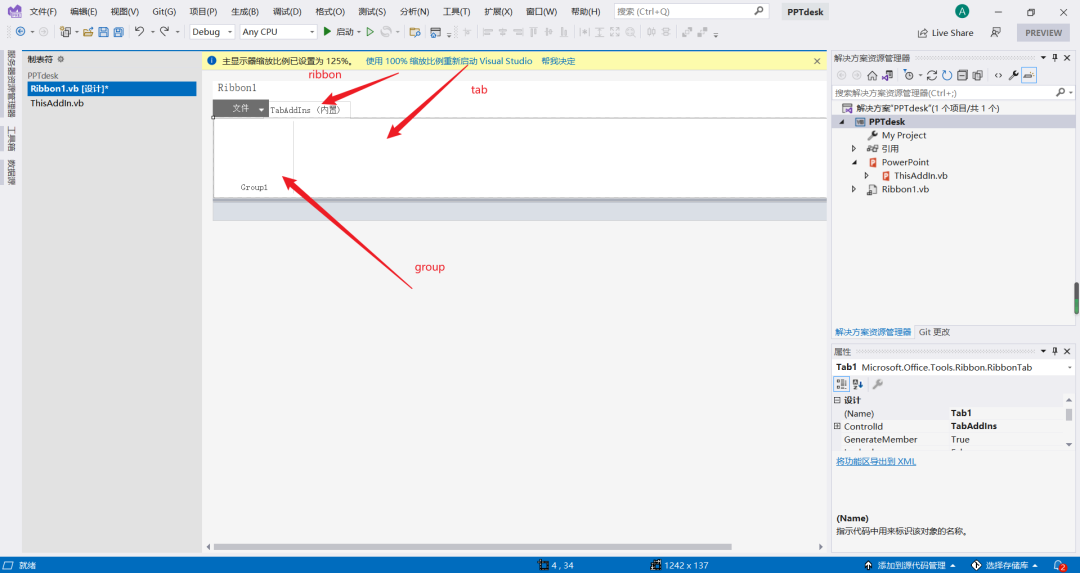Pin the 属性 properties panel
Viewport: 1080px width, 573px height.
point(1055,351)
